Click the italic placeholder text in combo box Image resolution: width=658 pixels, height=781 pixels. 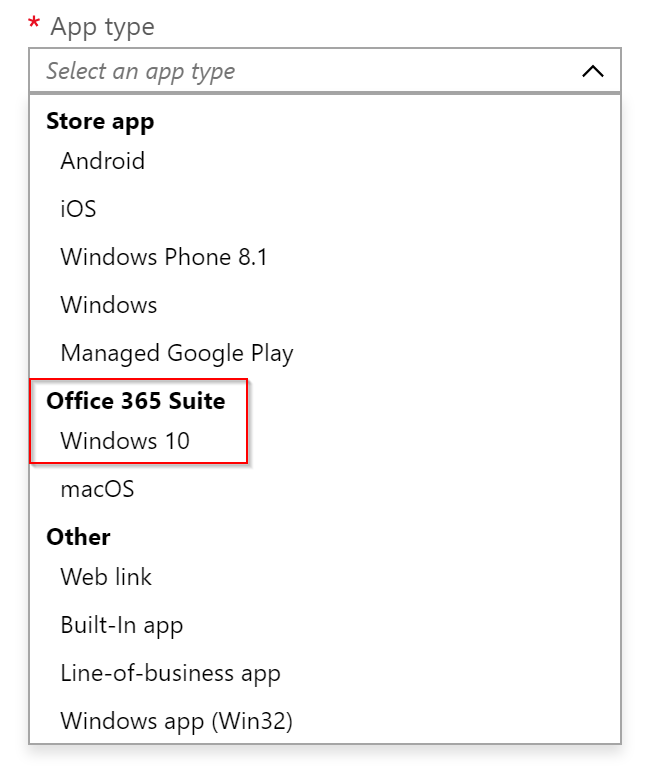coord(140,71)
